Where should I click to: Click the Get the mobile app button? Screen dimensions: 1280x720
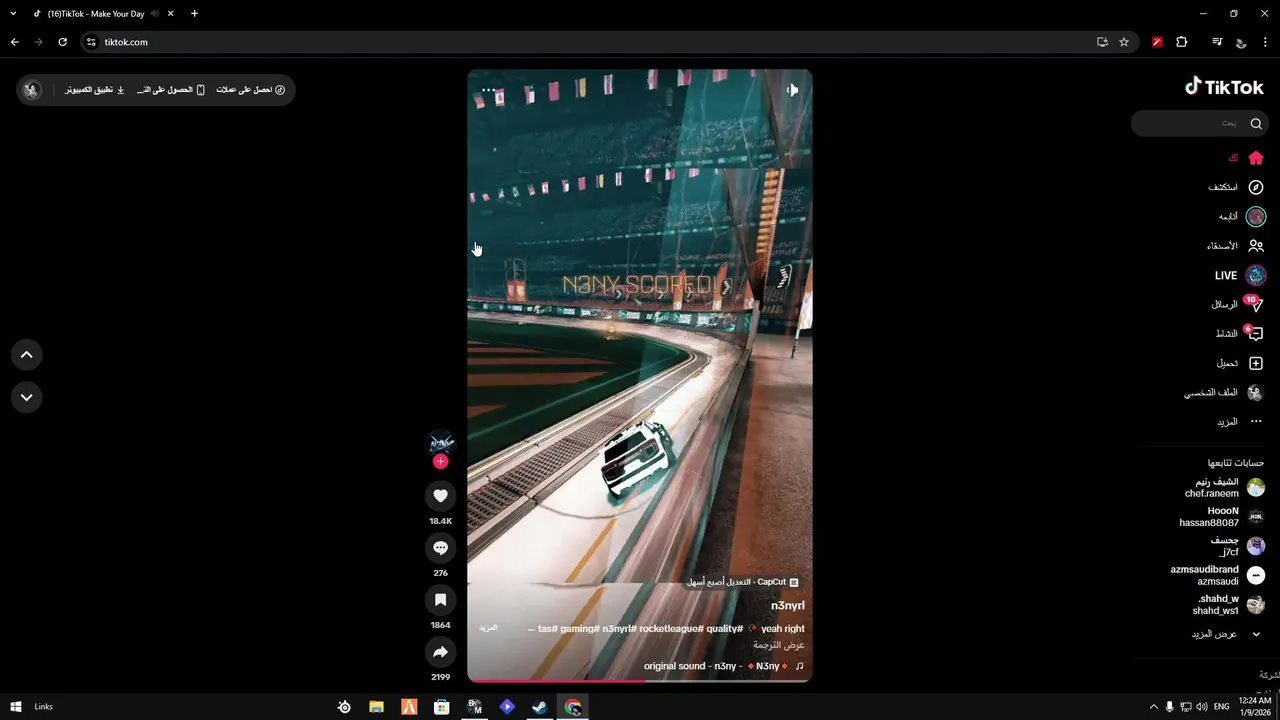[171, 90]
